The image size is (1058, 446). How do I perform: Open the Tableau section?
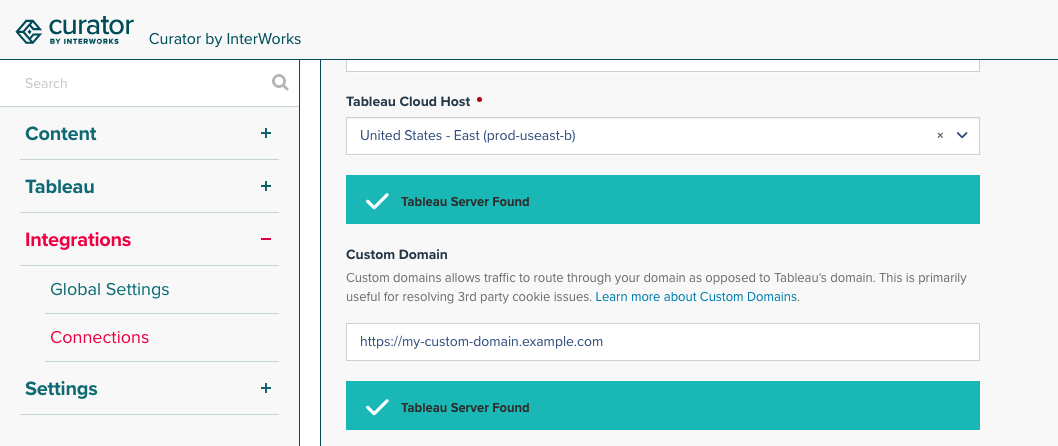pos(59,187)
